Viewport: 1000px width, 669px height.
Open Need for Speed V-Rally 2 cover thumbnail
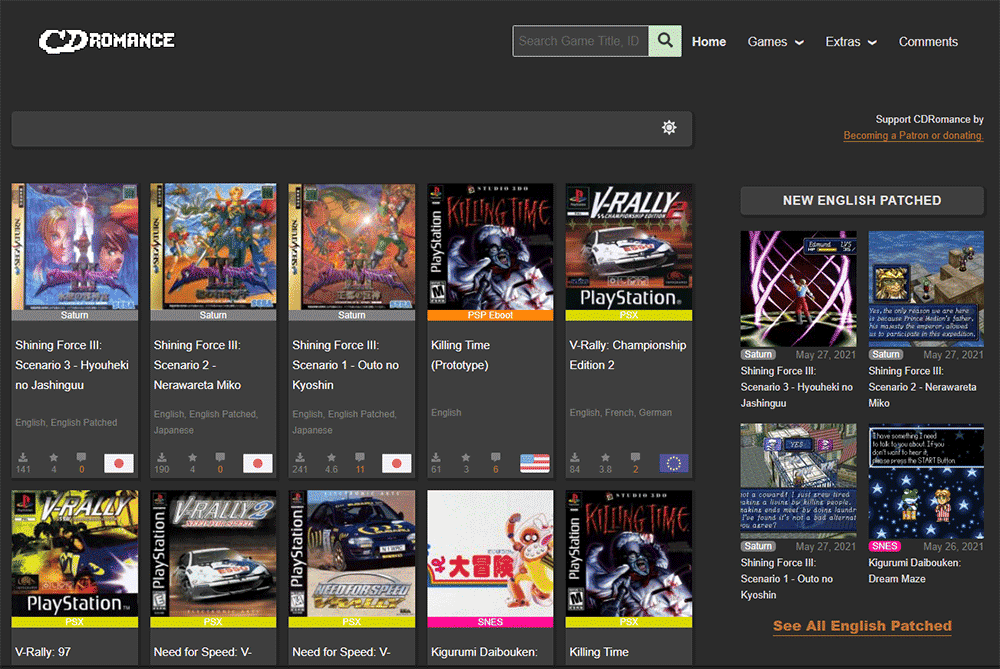pos(213,553)
